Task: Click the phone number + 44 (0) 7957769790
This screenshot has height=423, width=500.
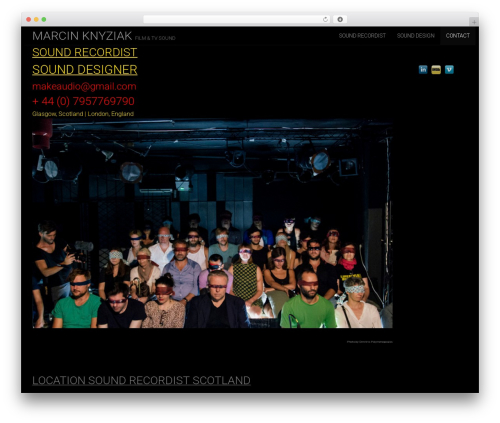Action: [x=83, y=101]
